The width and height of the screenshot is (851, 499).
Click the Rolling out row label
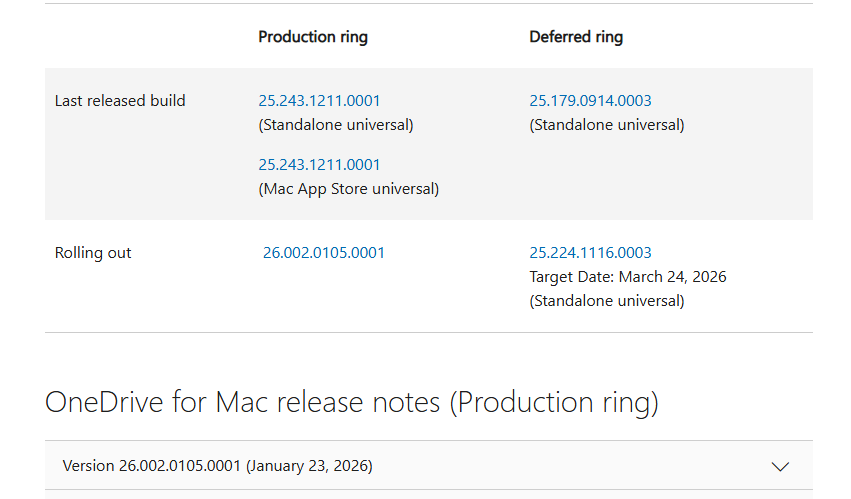pos(93,253)
